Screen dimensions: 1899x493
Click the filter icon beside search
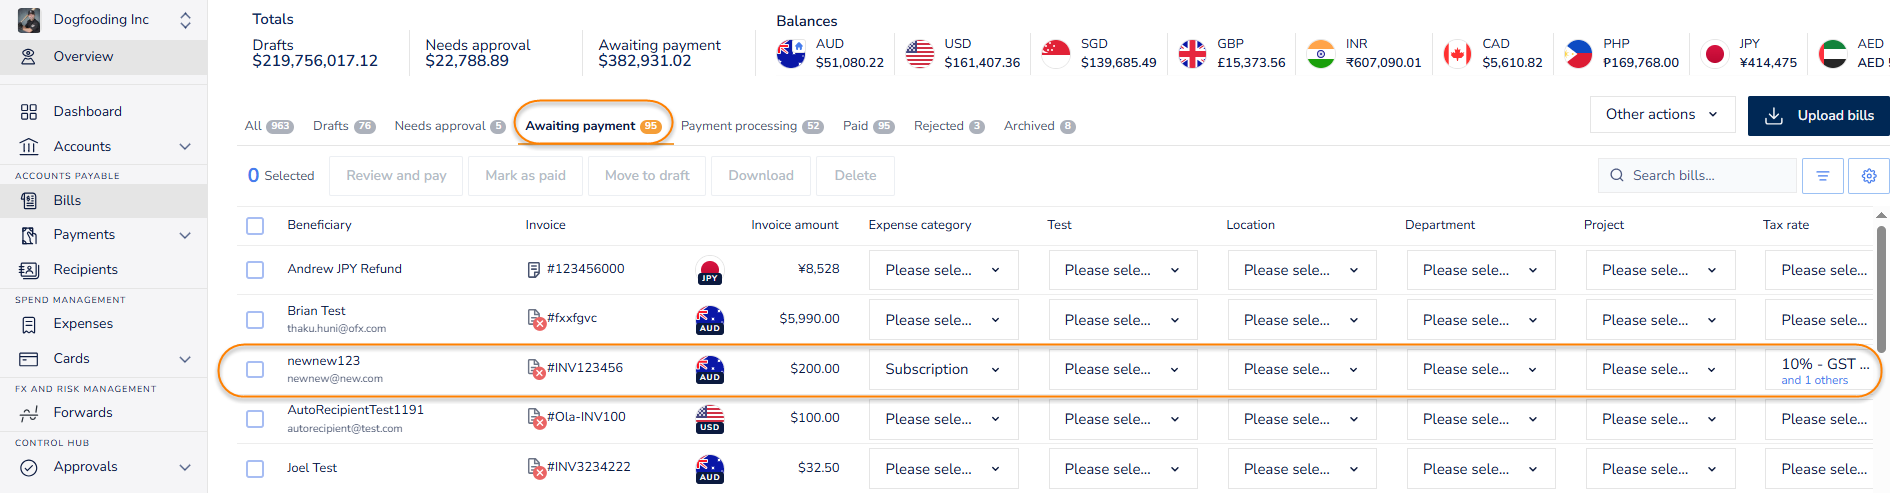coord(1822,176)
